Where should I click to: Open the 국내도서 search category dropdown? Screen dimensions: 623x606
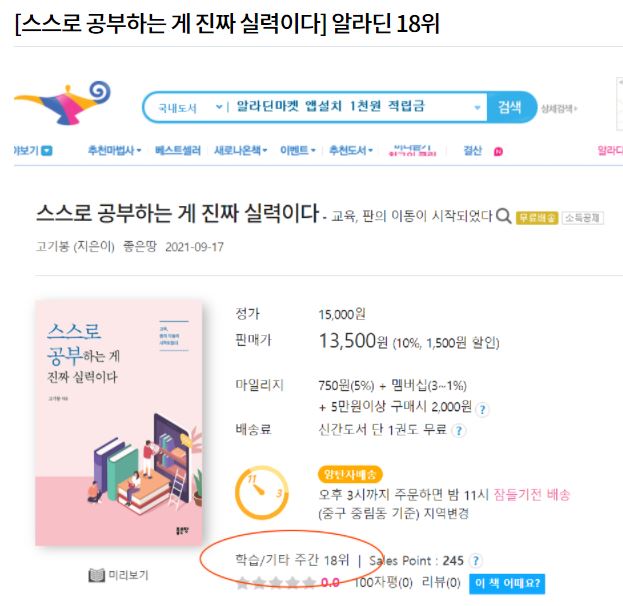(x=184, y=108)
